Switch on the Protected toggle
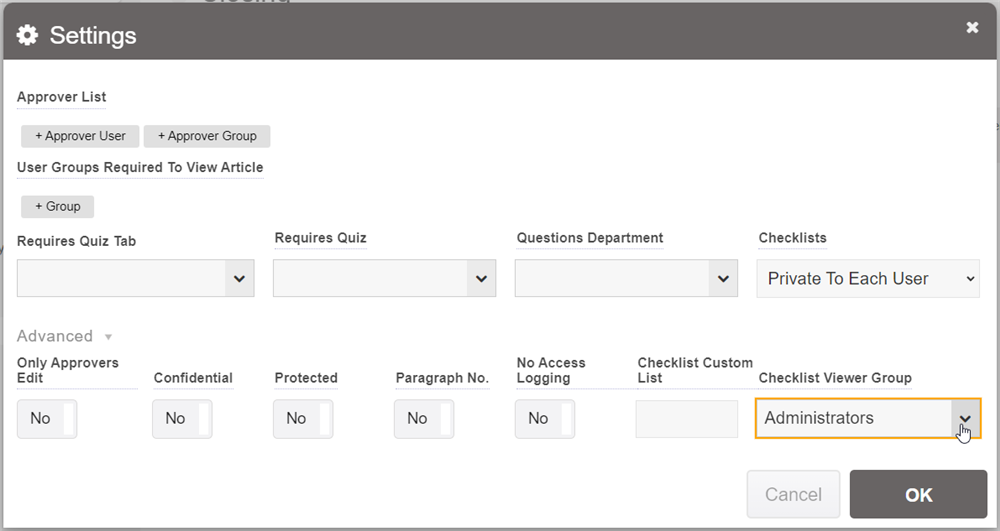 pyautogui.click(x=303, y=419)
